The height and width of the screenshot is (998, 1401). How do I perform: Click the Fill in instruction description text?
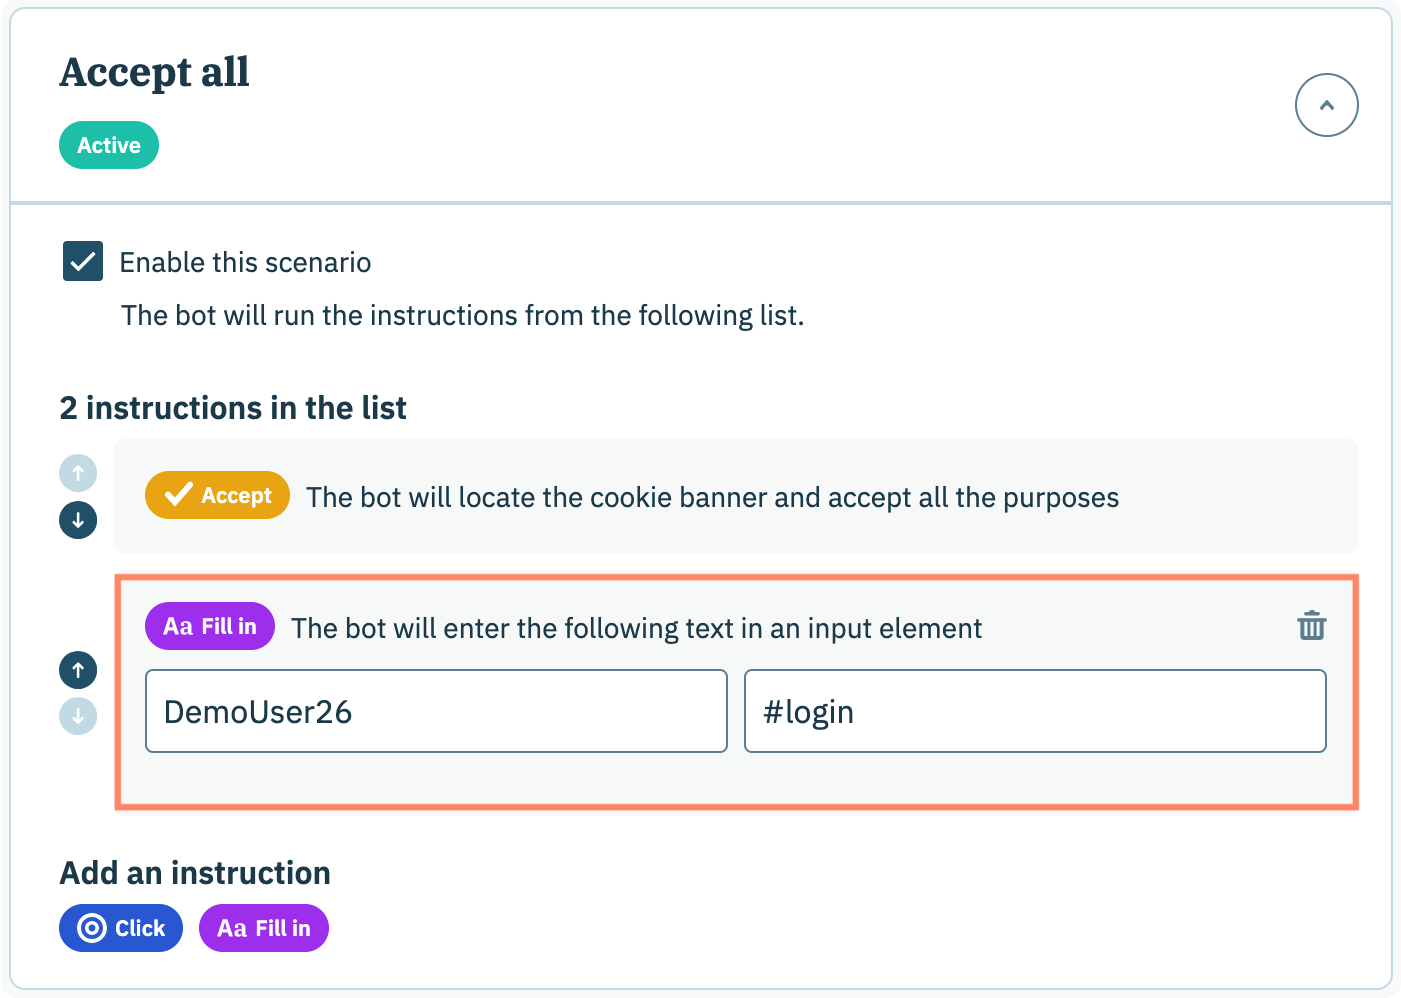coord(636,628)
